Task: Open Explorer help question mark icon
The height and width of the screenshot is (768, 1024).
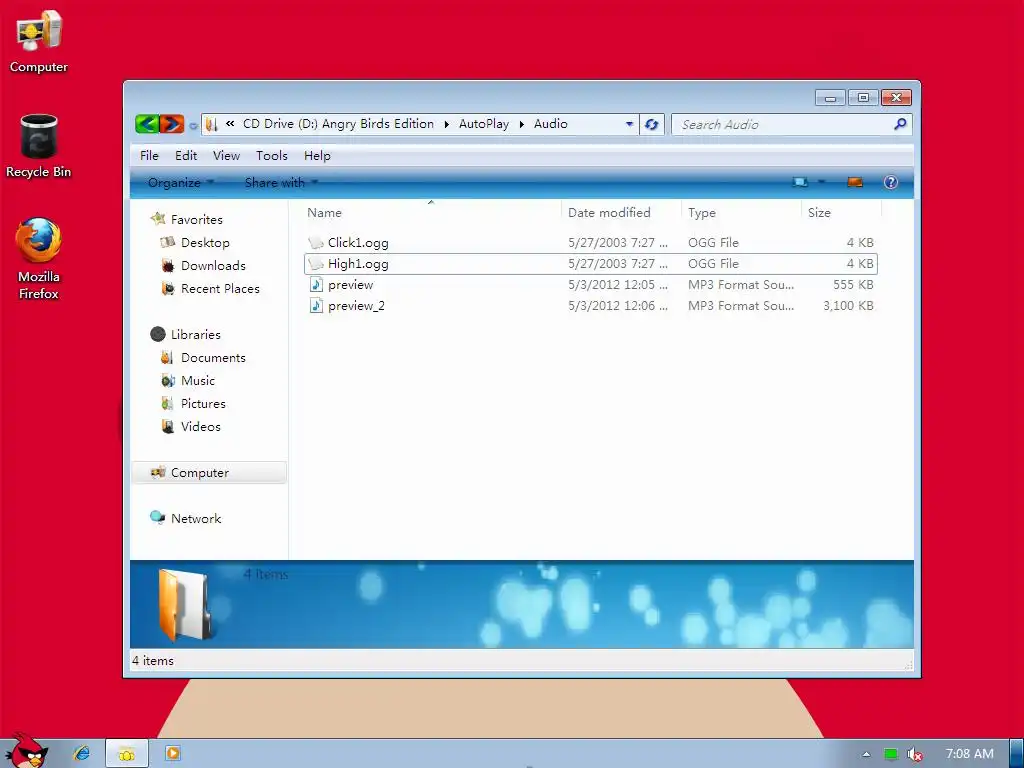Action: pyautogui.click(x=891, y=182)
